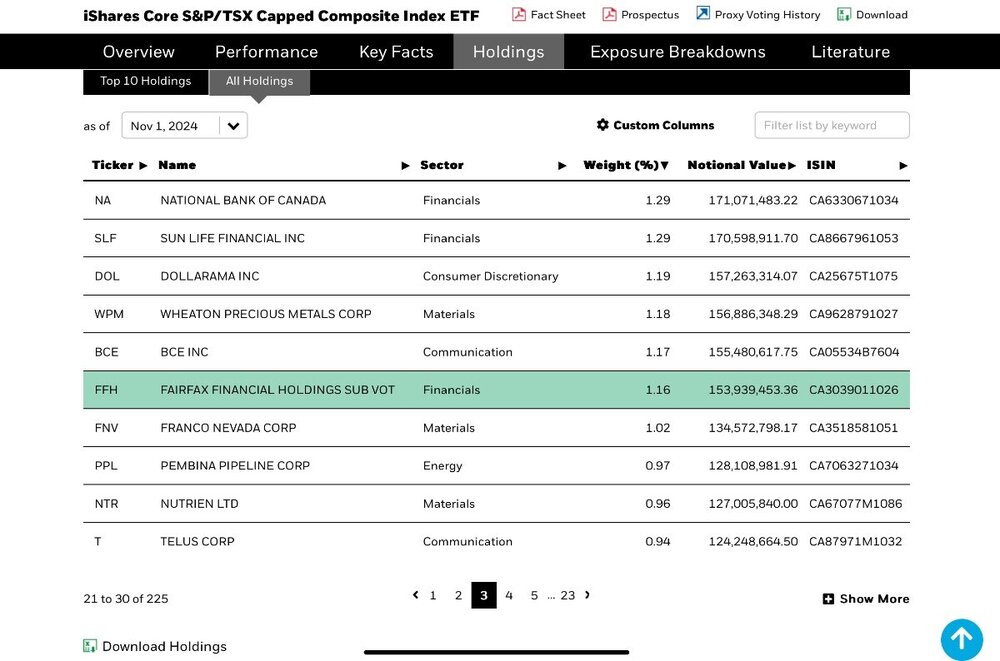Click the blue scroll-to-top arrow button

[x=962, y=639]
